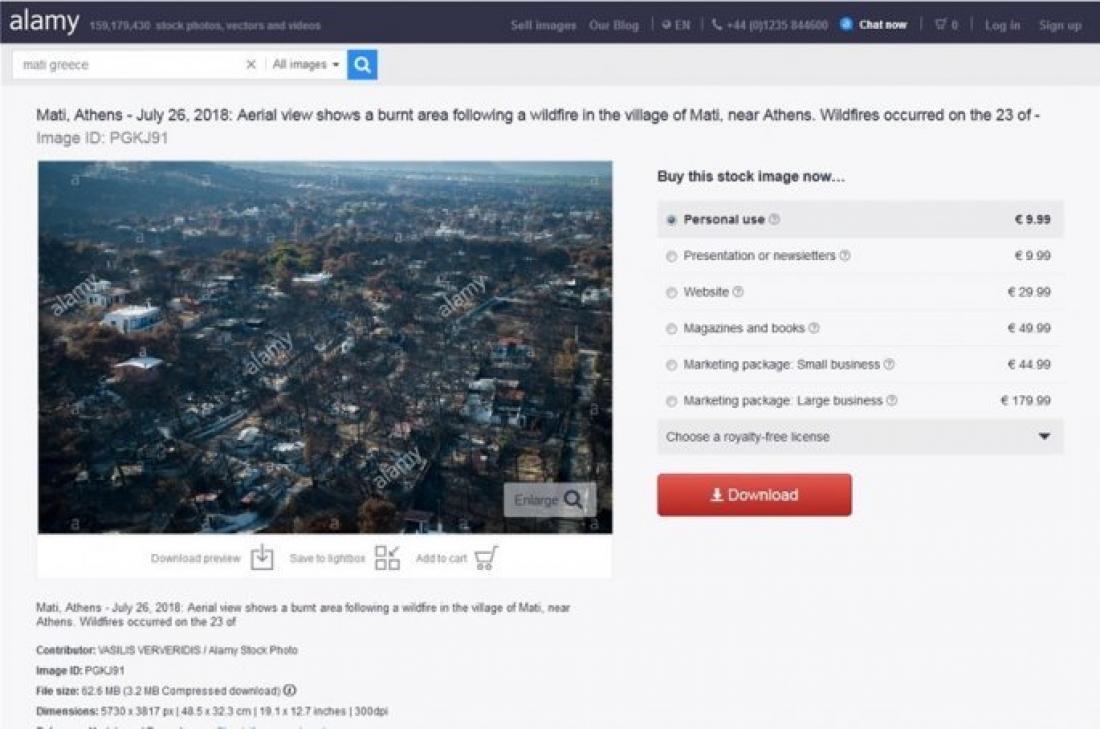Viewport: 1100px width, 729px height.
Task: Select the Personal use license option
Action: (x=671, y=220)
